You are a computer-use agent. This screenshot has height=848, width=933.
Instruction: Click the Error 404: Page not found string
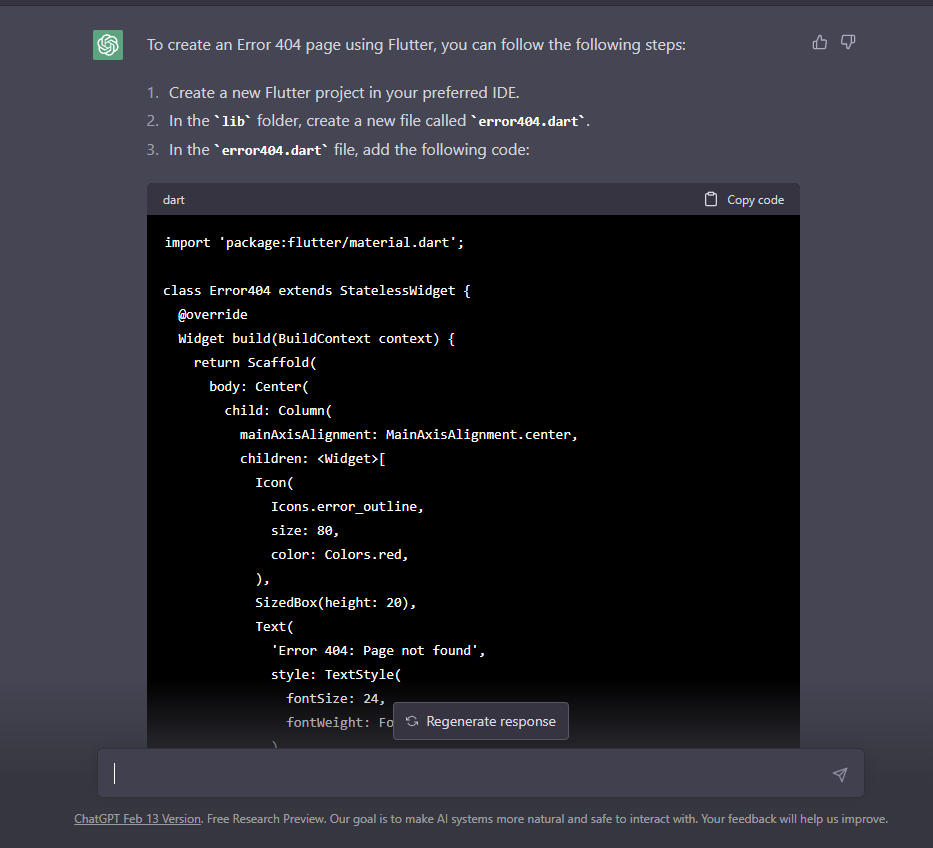[x=377, y=649]
